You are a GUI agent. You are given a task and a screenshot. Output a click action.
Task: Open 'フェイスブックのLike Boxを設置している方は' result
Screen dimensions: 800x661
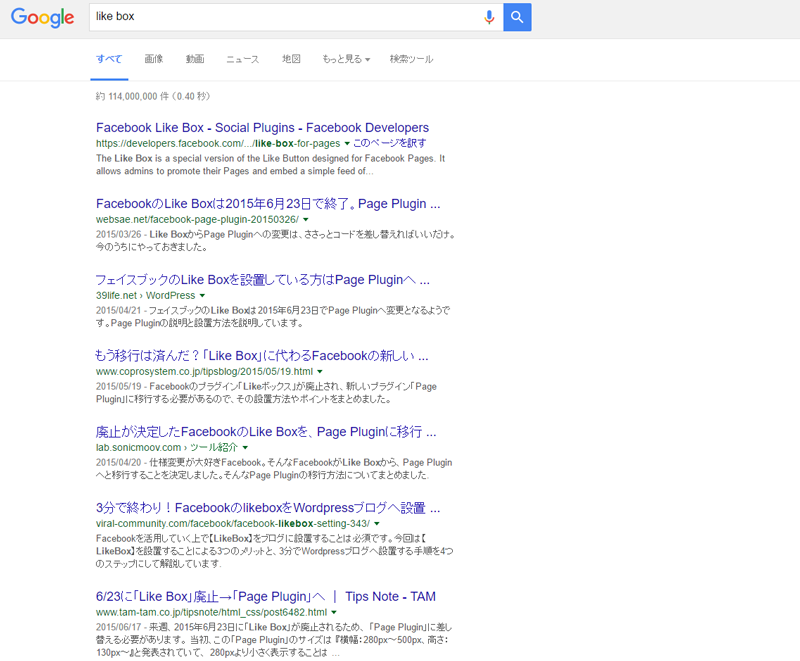263,280
